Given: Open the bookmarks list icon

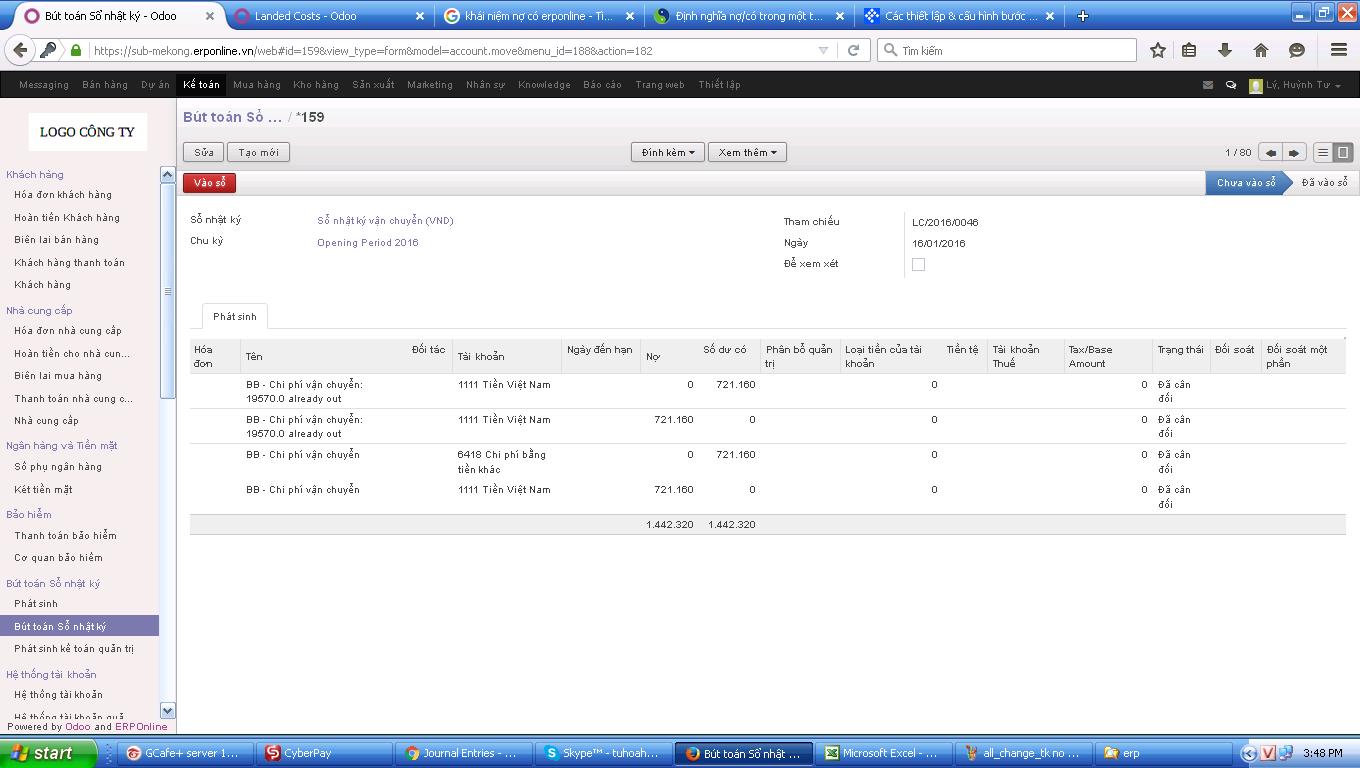Looking at the screenshot, I should [1189, 50].
